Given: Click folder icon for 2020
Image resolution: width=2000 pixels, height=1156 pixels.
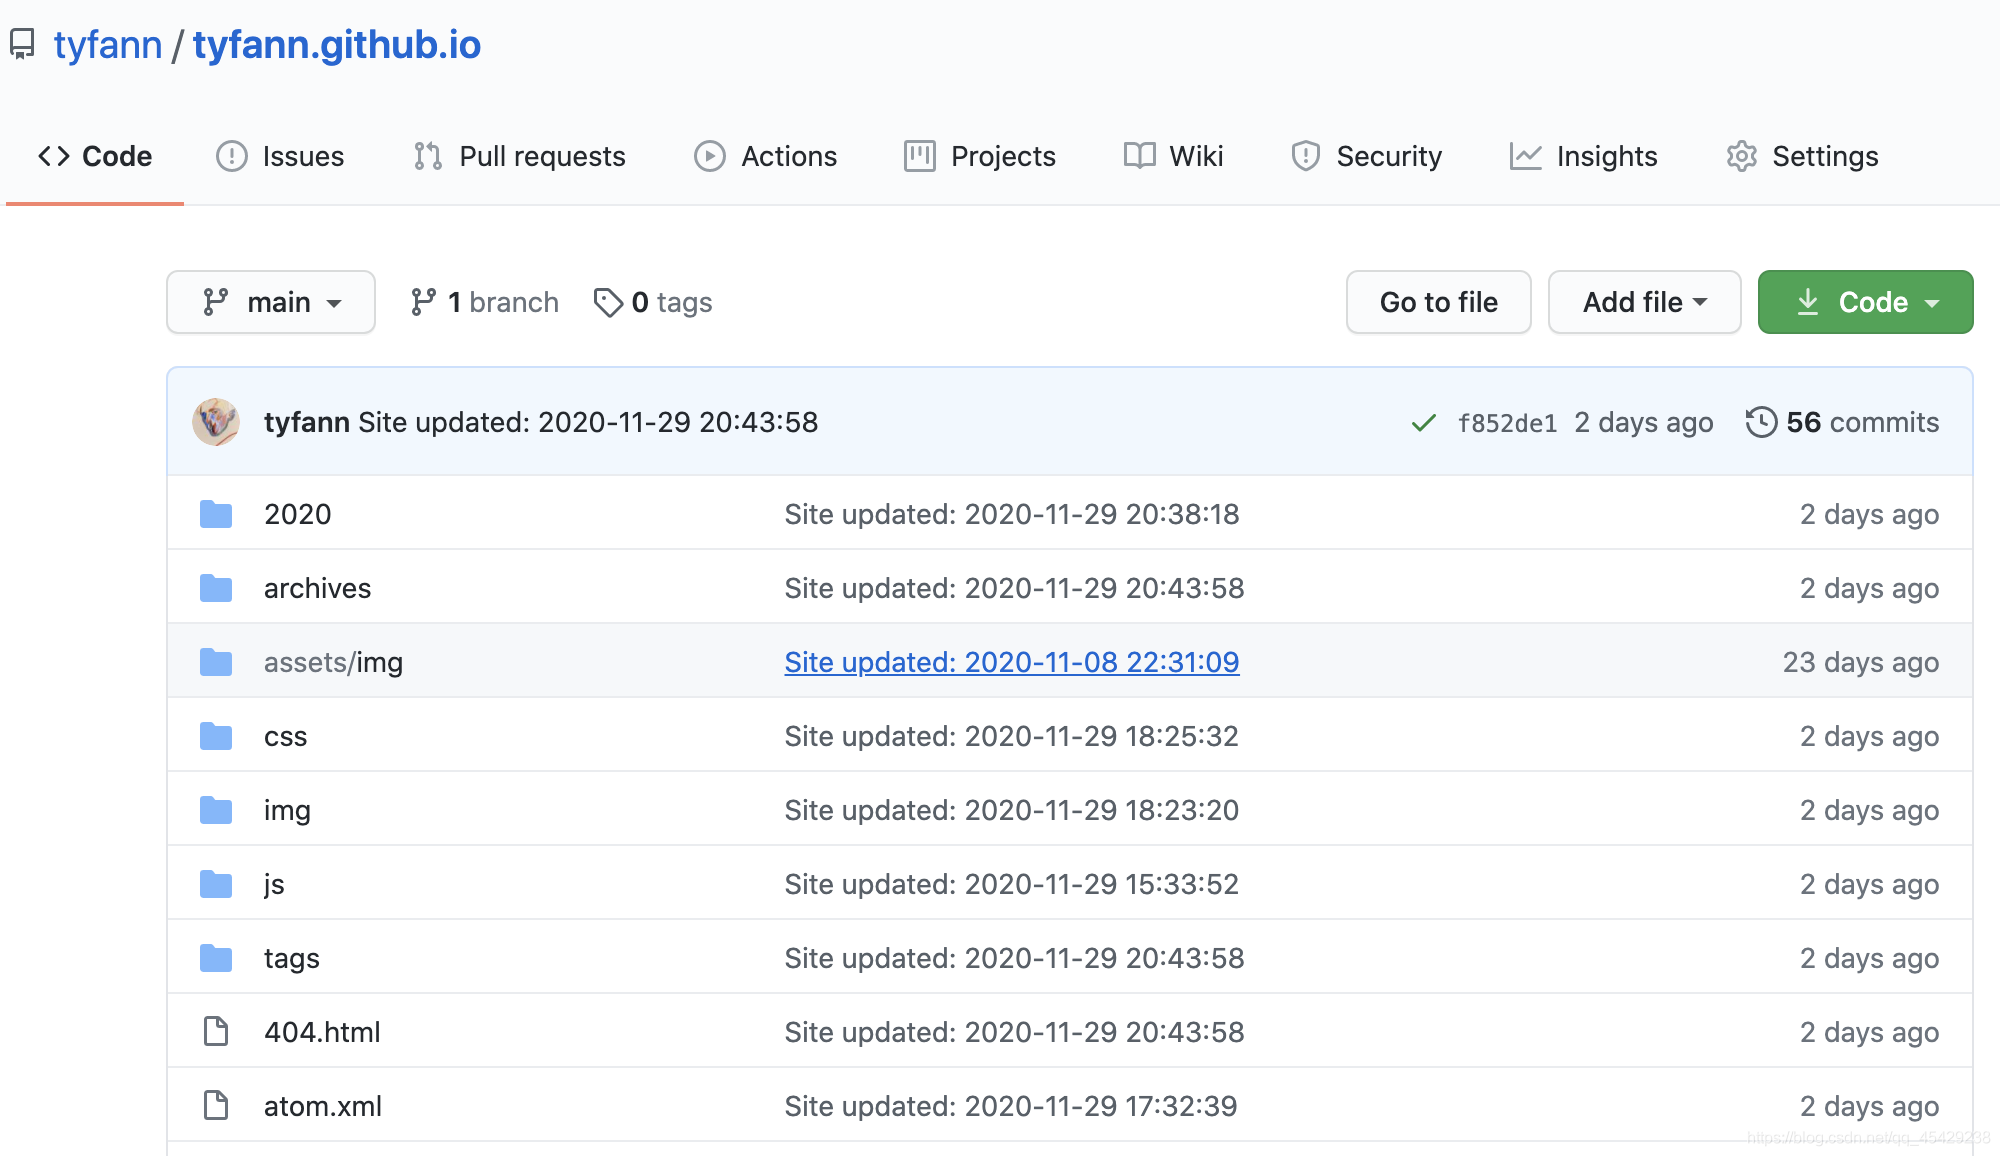Looking at the screenshot, I should point(216,514).
